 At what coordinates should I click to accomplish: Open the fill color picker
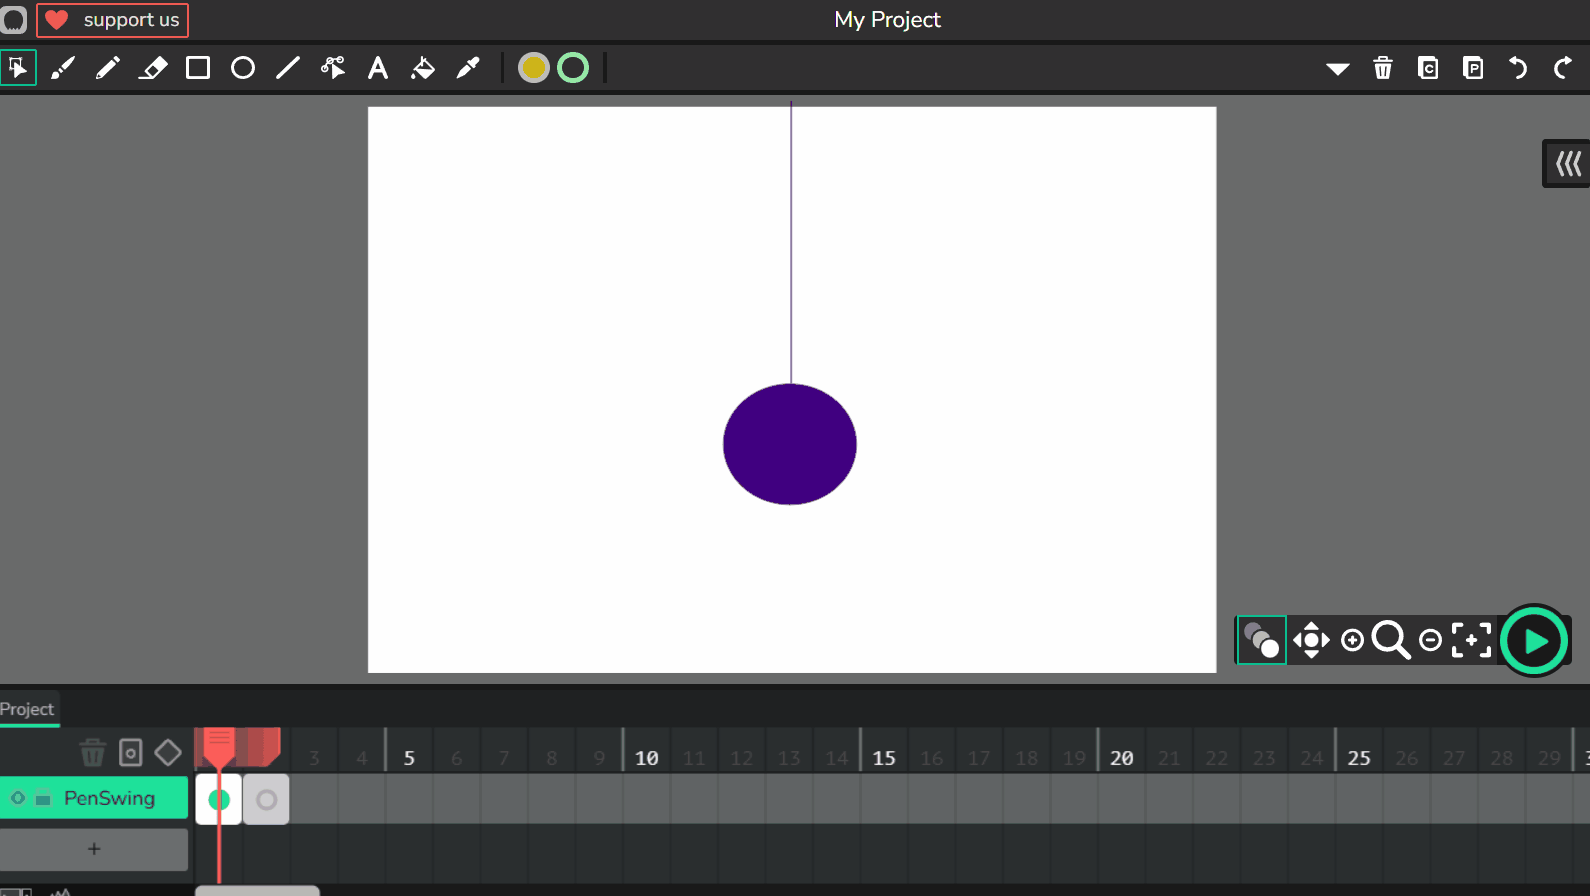534,68
